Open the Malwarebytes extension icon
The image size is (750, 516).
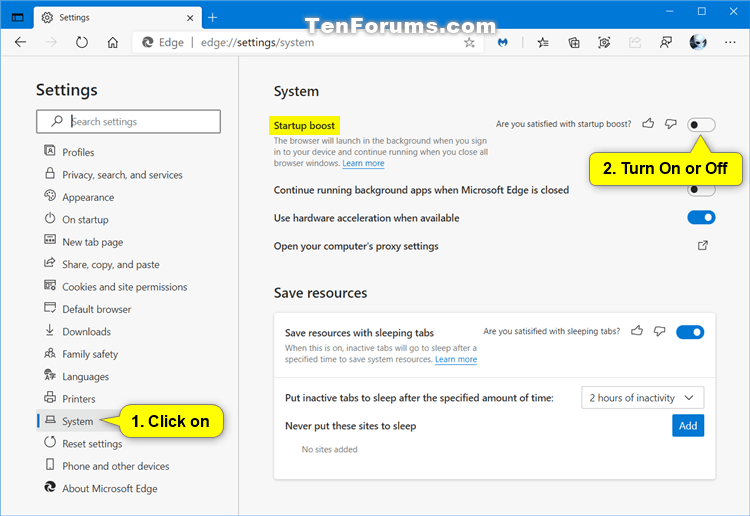pyautogui.click(x=502, y=43)
